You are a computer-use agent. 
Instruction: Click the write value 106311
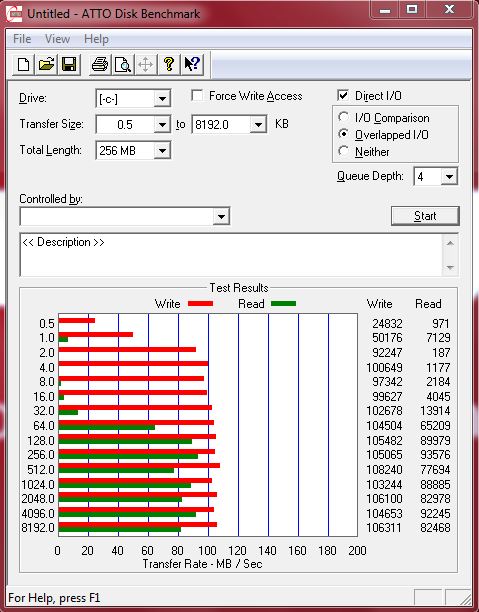point(384,528)
